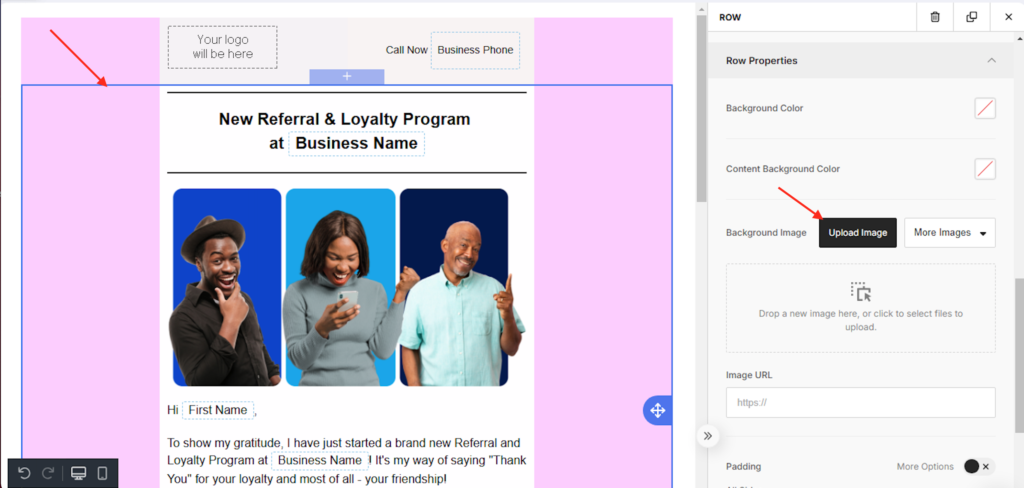Switch to mobile preview
Screen dimensions: 1024x488
(102, 473)
